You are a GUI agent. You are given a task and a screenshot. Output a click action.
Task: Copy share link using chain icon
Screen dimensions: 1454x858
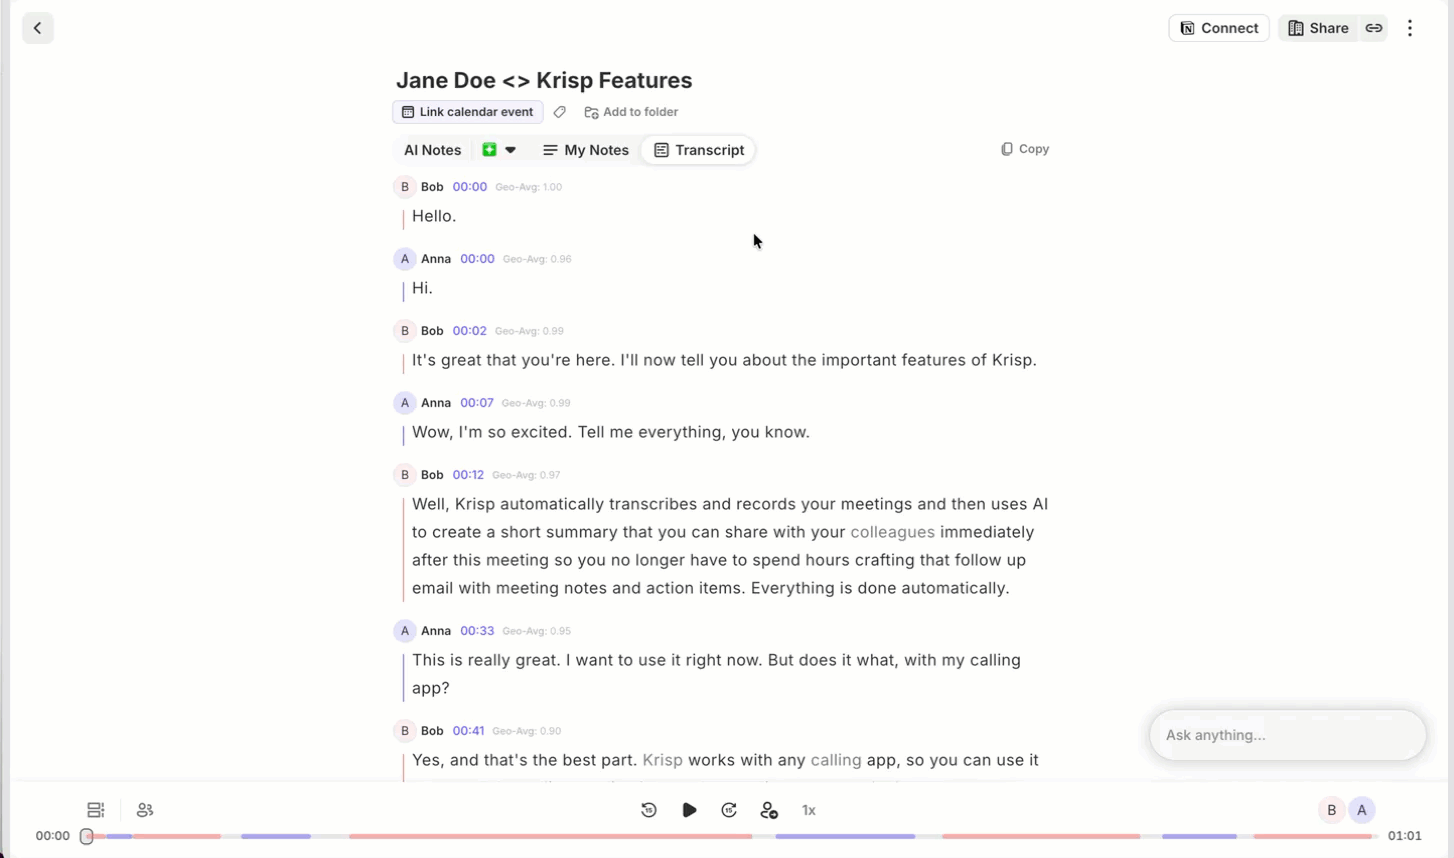tap(1374, 28)
